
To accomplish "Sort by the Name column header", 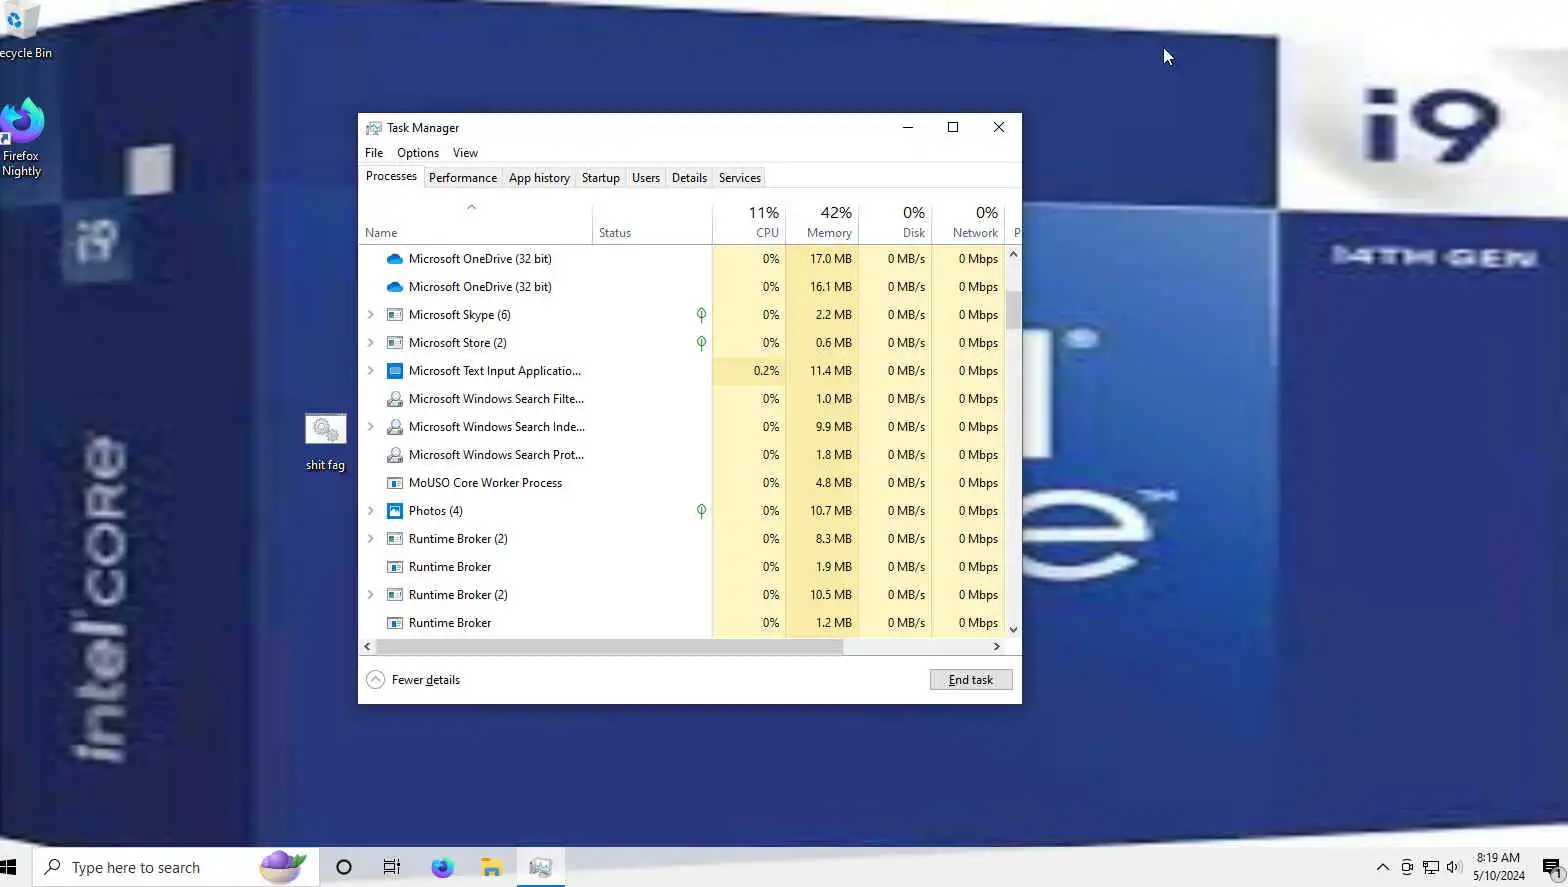I will coord(476,222).
